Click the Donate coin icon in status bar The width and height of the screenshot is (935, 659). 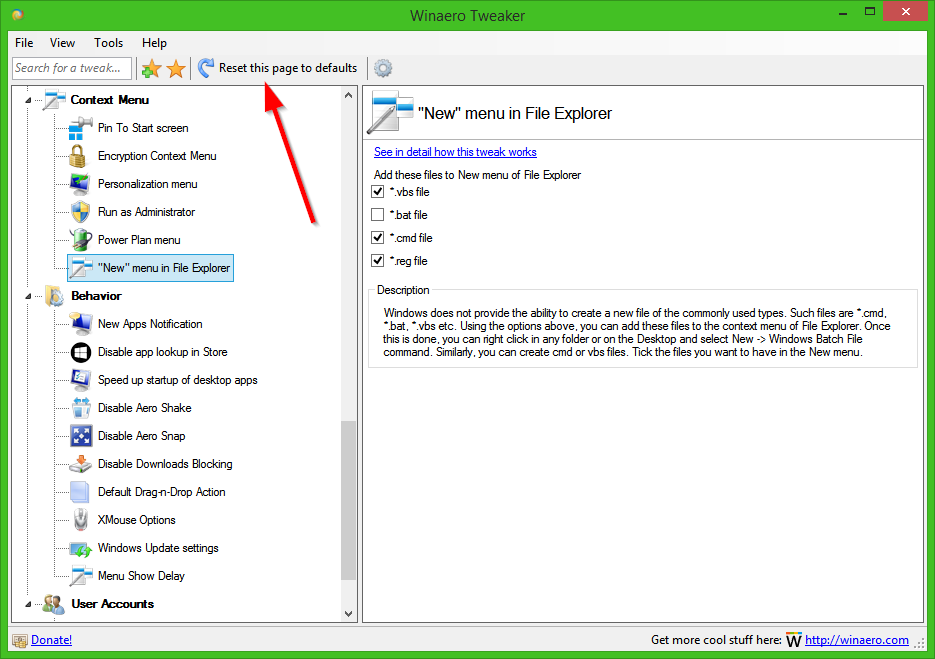coord(20,641)
